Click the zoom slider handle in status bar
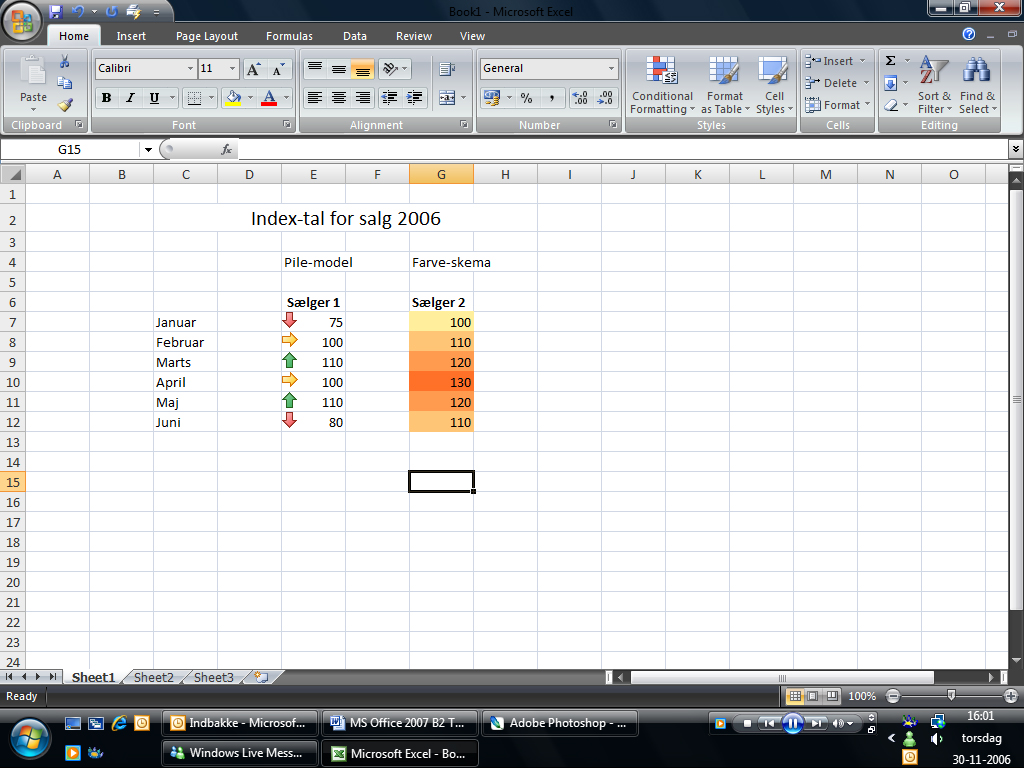1024x768 pixels. click(951, 695)
